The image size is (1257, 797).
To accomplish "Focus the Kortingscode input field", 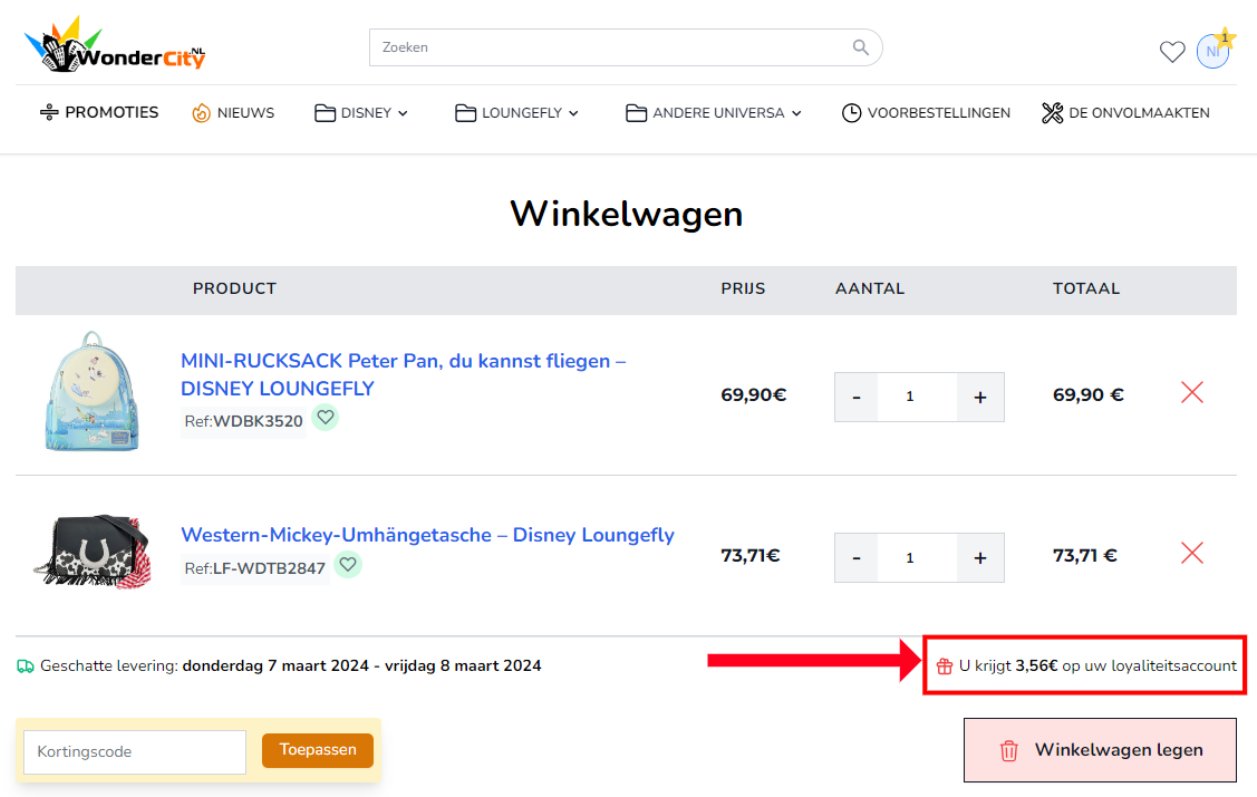I will pyautogui.click(x=135, y=752).
